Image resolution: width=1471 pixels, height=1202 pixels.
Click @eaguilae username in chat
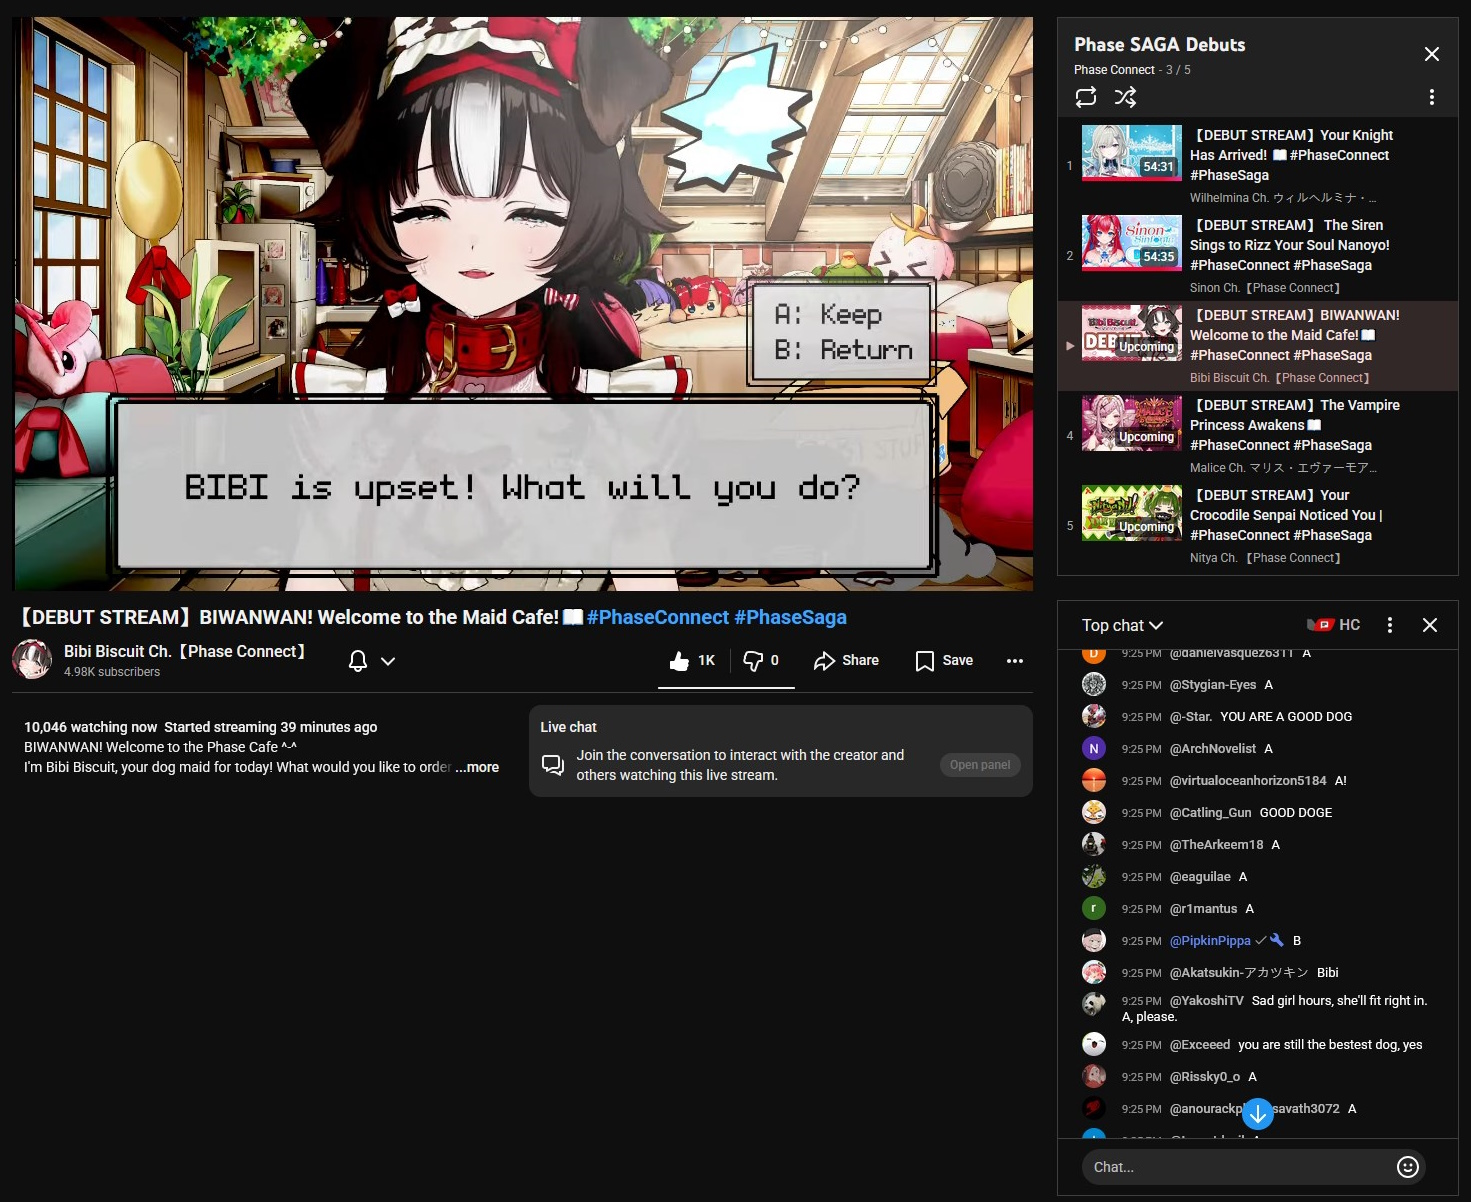coord(1200,877)
